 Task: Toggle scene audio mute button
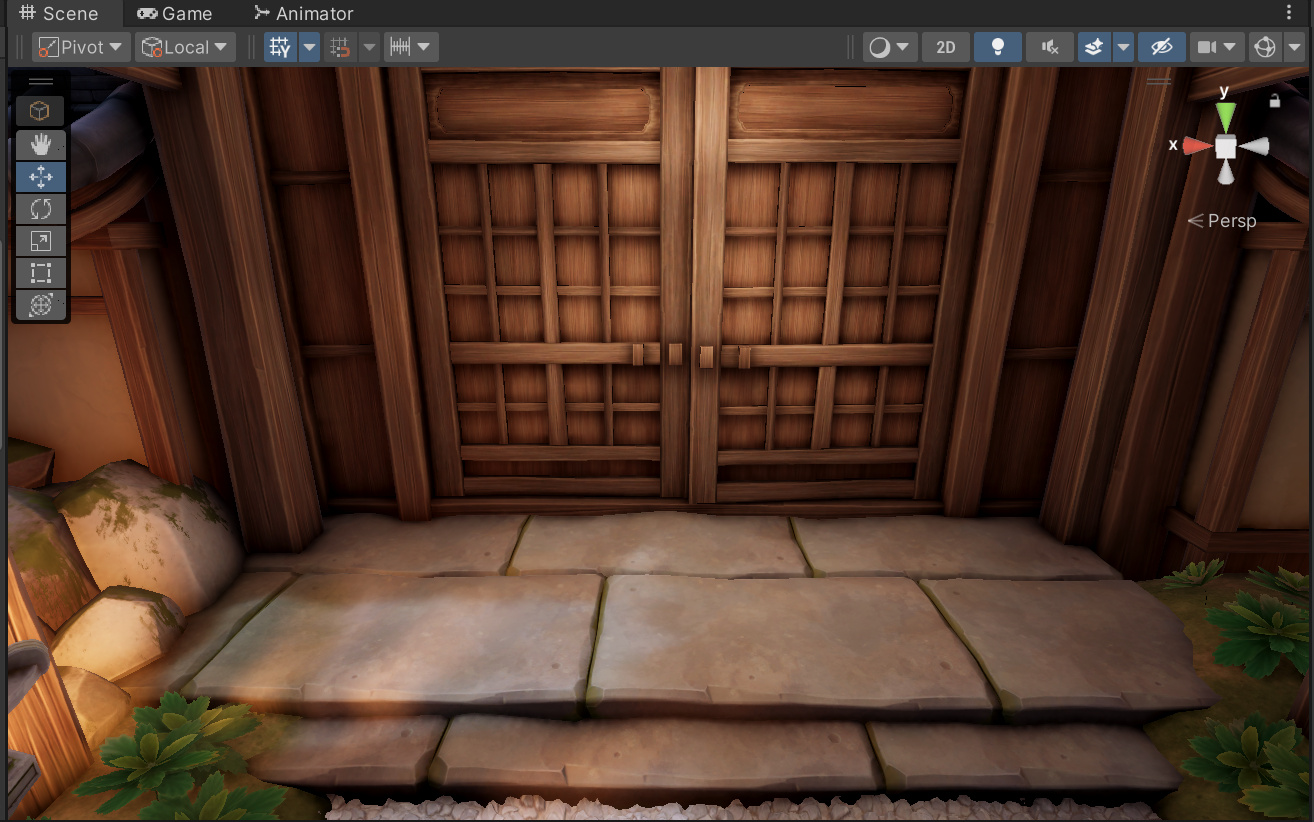[1049, 47]
